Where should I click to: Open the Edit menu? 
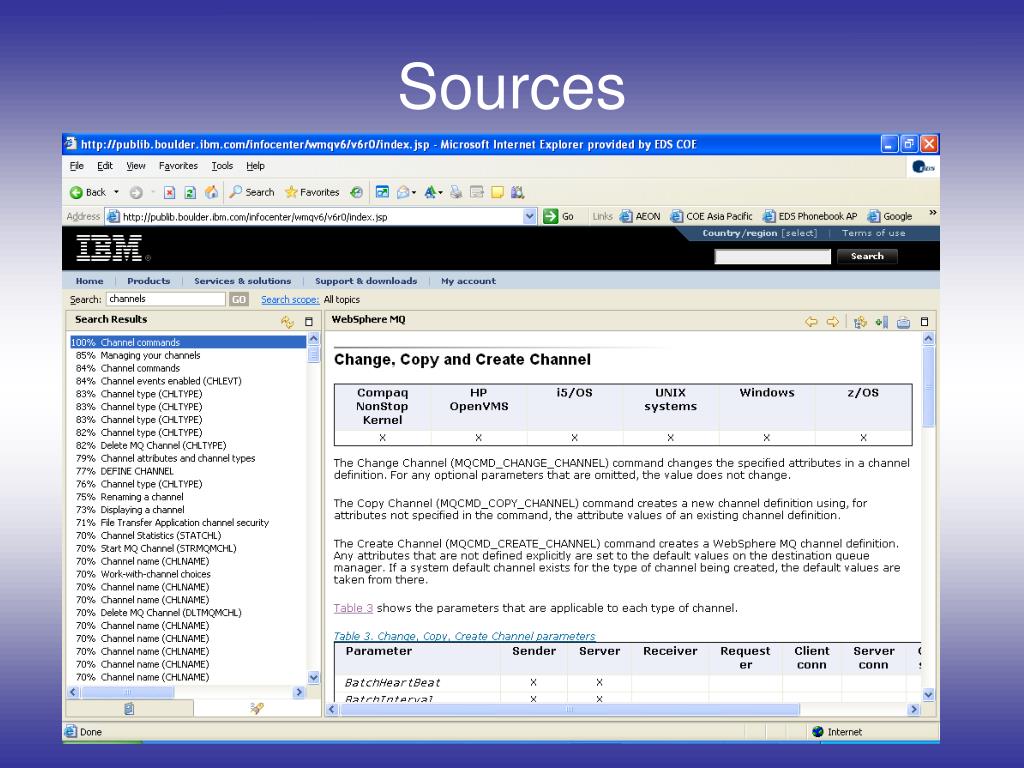pyautogui.click(x=104, y=166)
